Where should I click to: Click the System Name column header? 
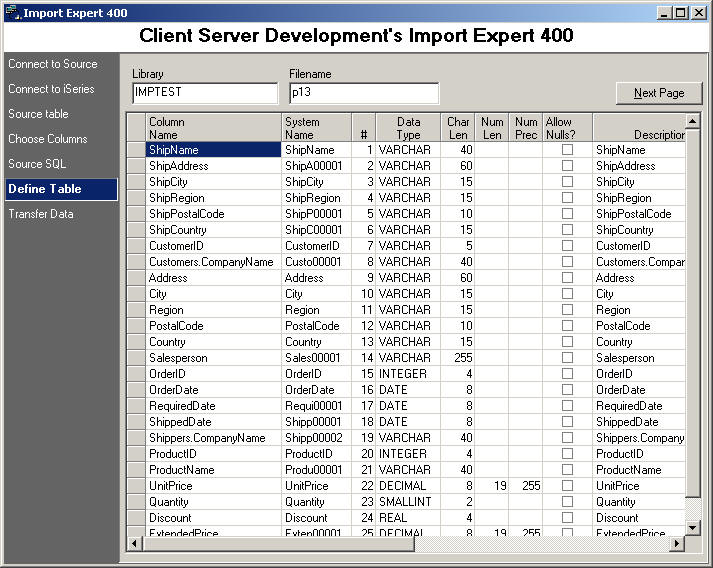click(x=316, y=128)
